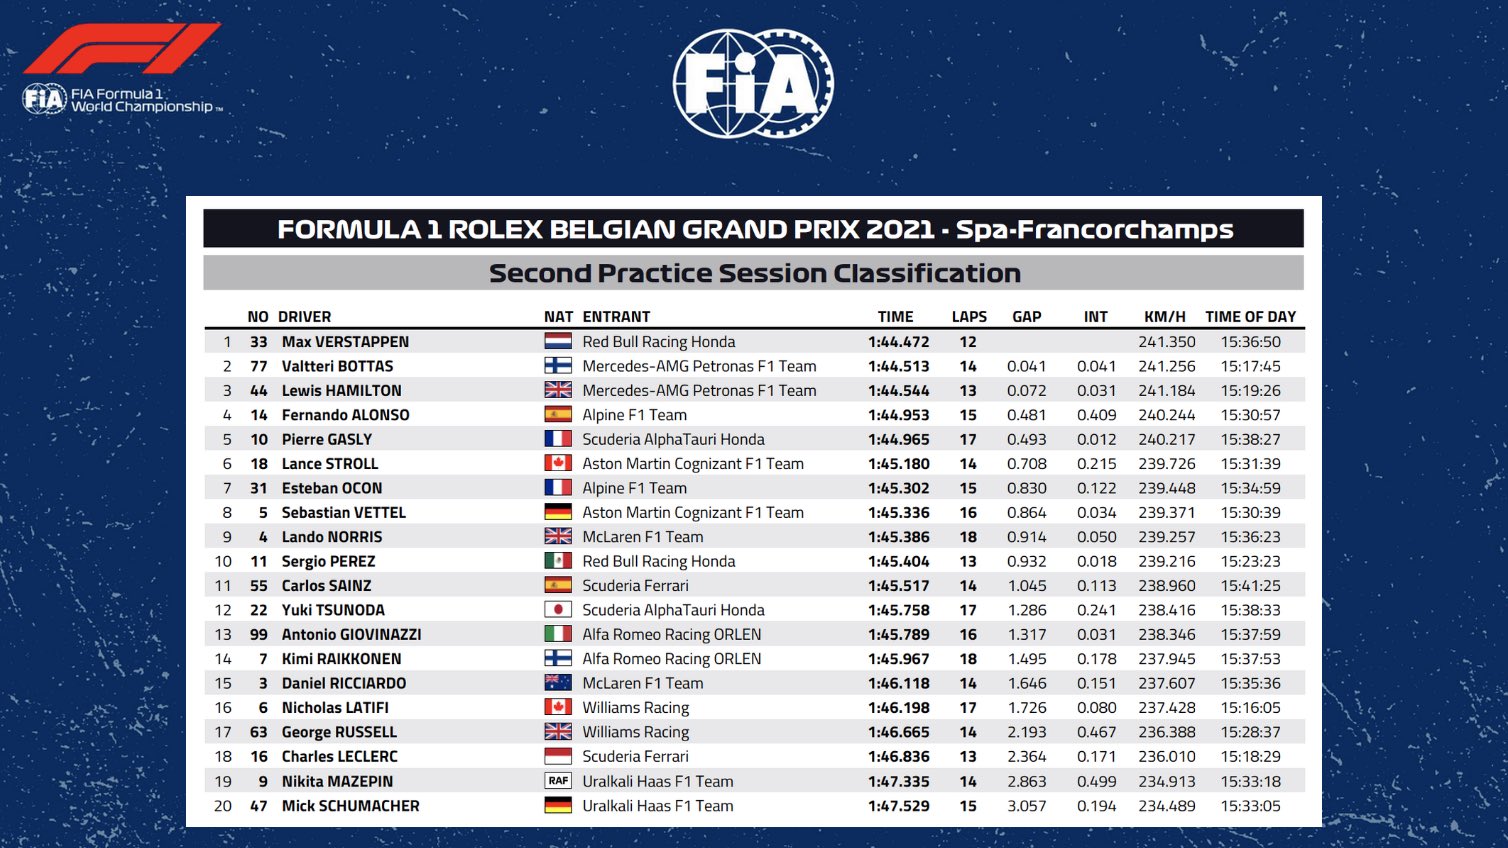
Task: Click Scuderia Ferrari in Carlos Sainz's row
Action: click(x=635, y=586)
